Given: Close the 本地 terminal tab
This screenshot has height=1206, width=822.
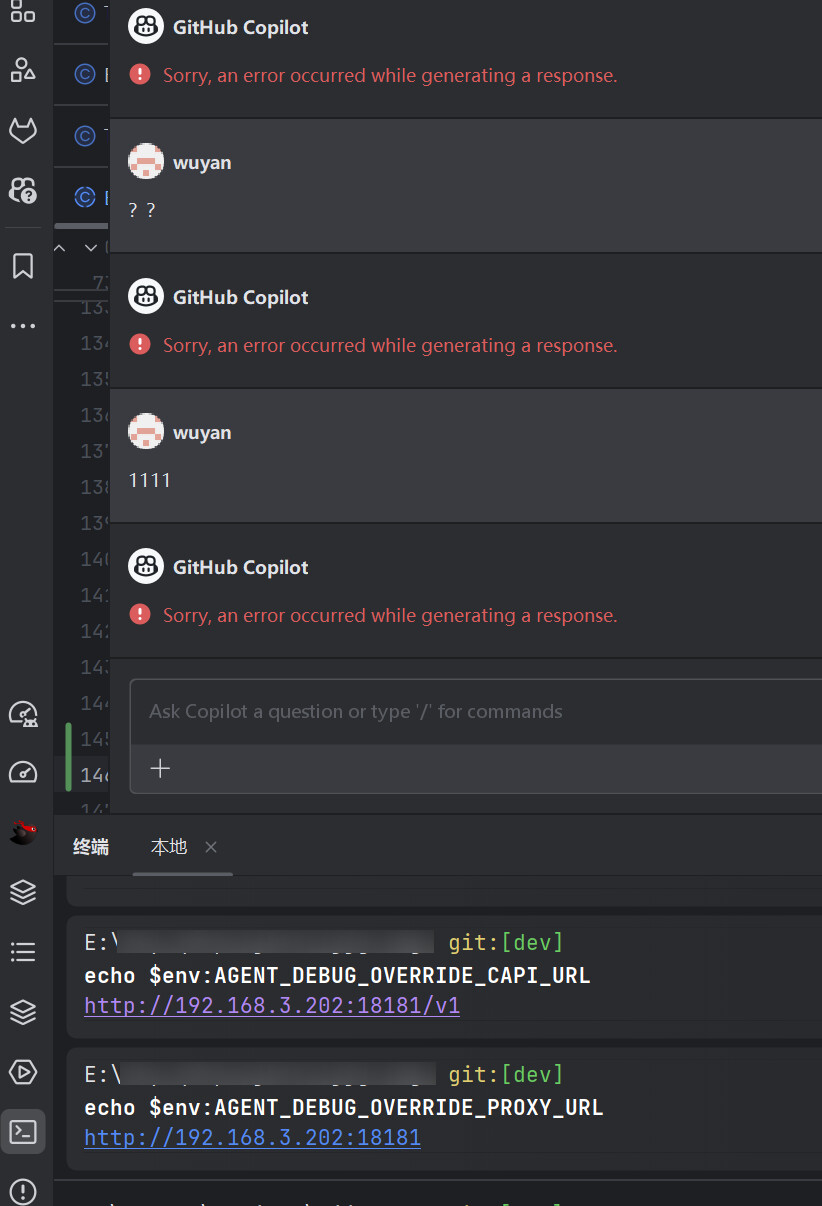Looking at the screenshot, I should click(211, 847).
